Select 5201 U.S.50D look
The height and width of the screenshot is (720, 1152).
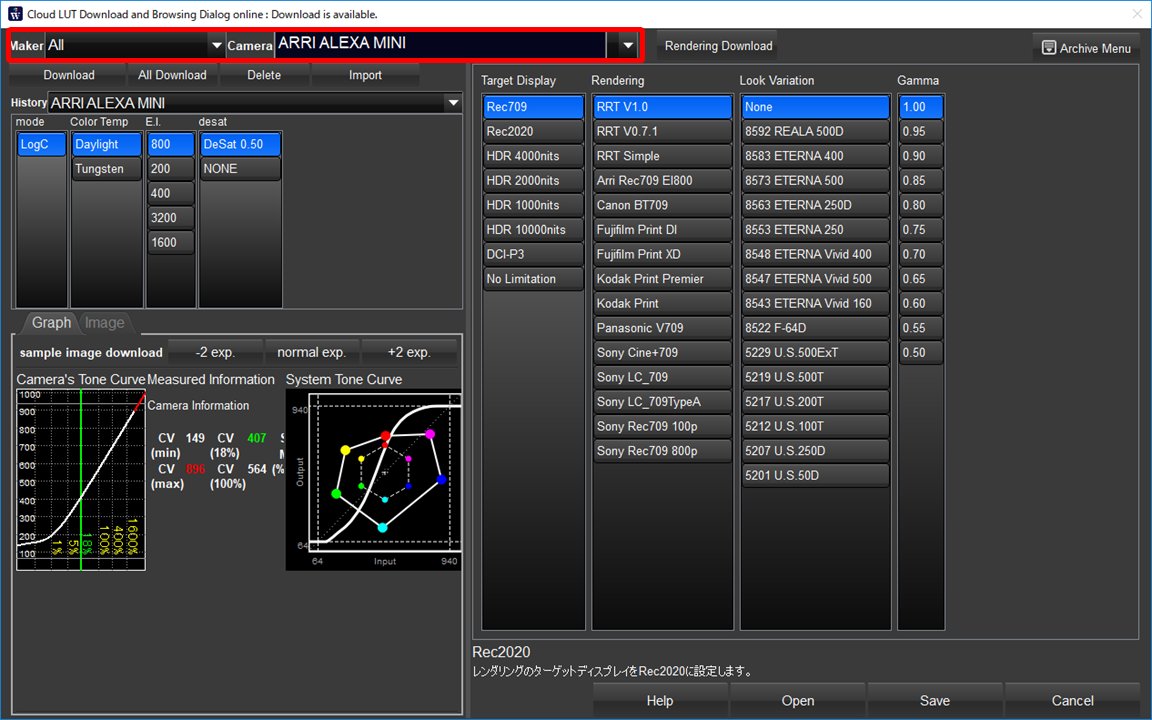pos(816,476)
